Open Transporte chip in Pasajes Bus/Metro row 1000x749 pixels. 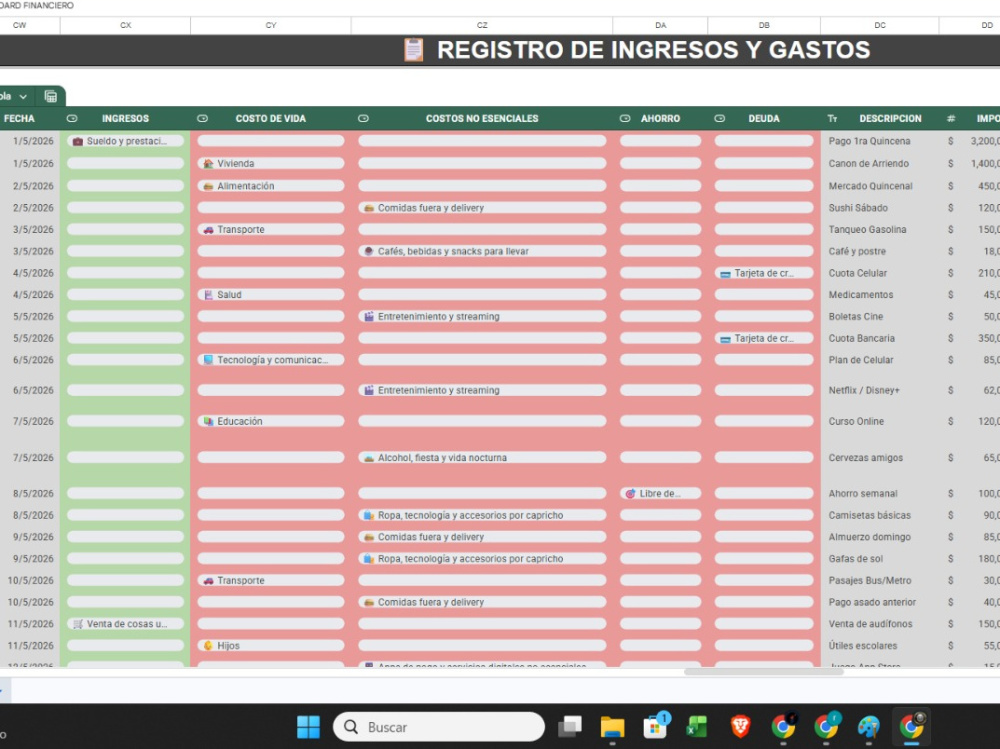point(270,581)
